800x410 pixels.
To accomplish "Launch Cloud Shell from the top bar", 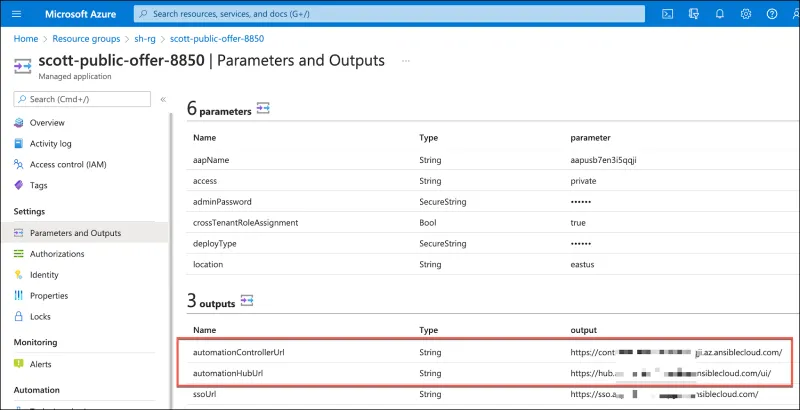I will pyautogui.click(x=667, y=14).
